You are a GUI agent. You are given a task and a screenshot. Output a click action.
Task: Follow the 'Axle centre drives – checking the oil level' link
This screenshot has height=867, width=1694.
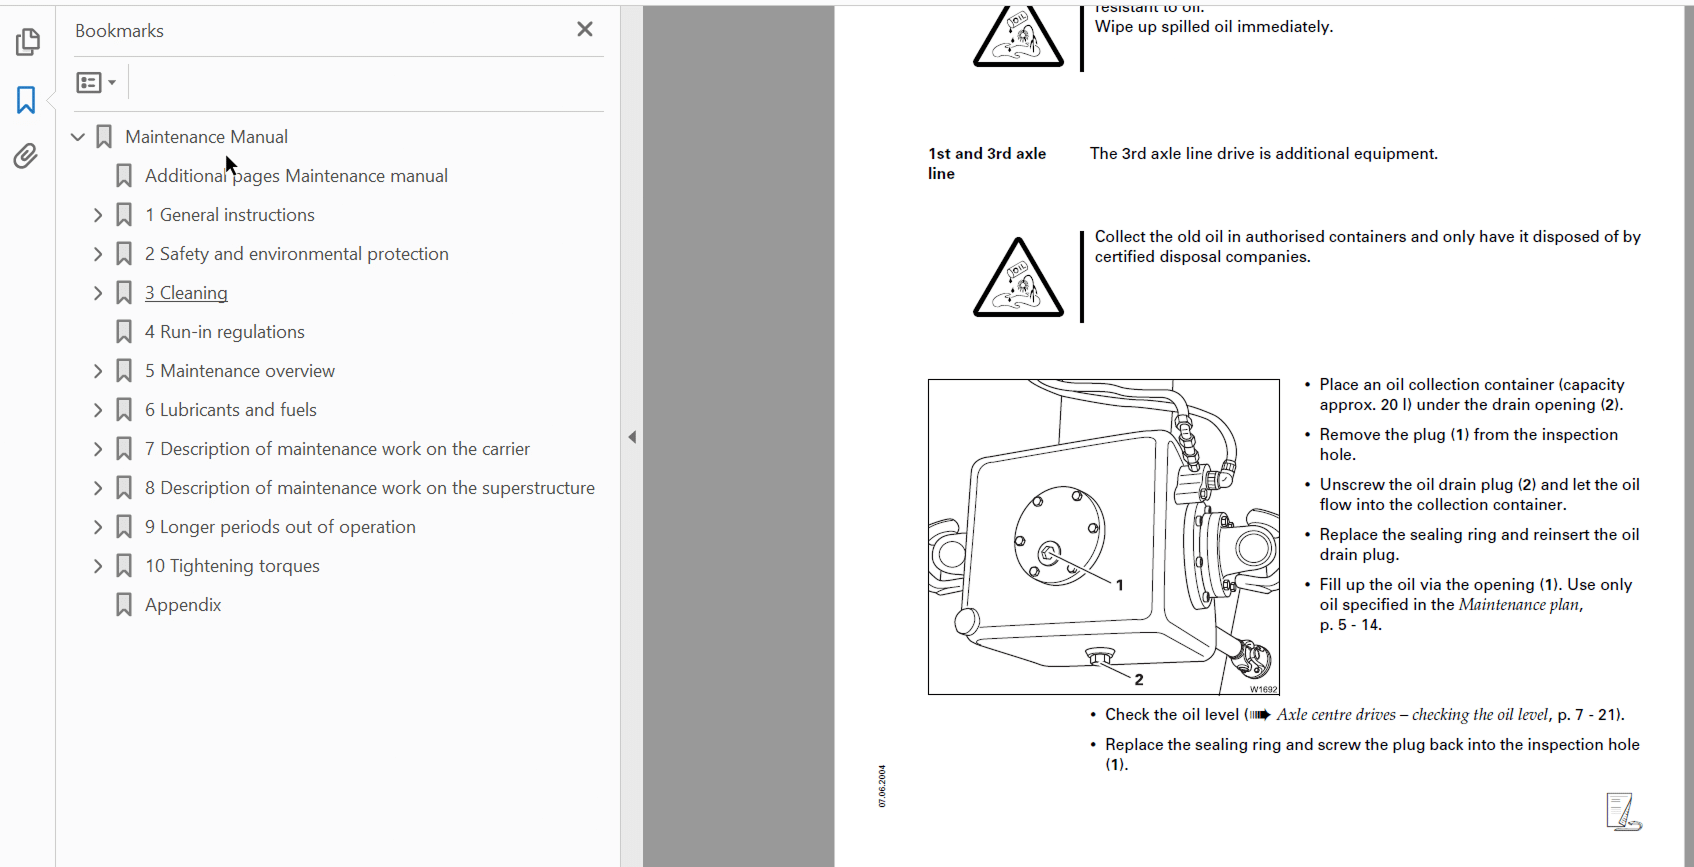pyautogui.click(x=1412, y=715)
